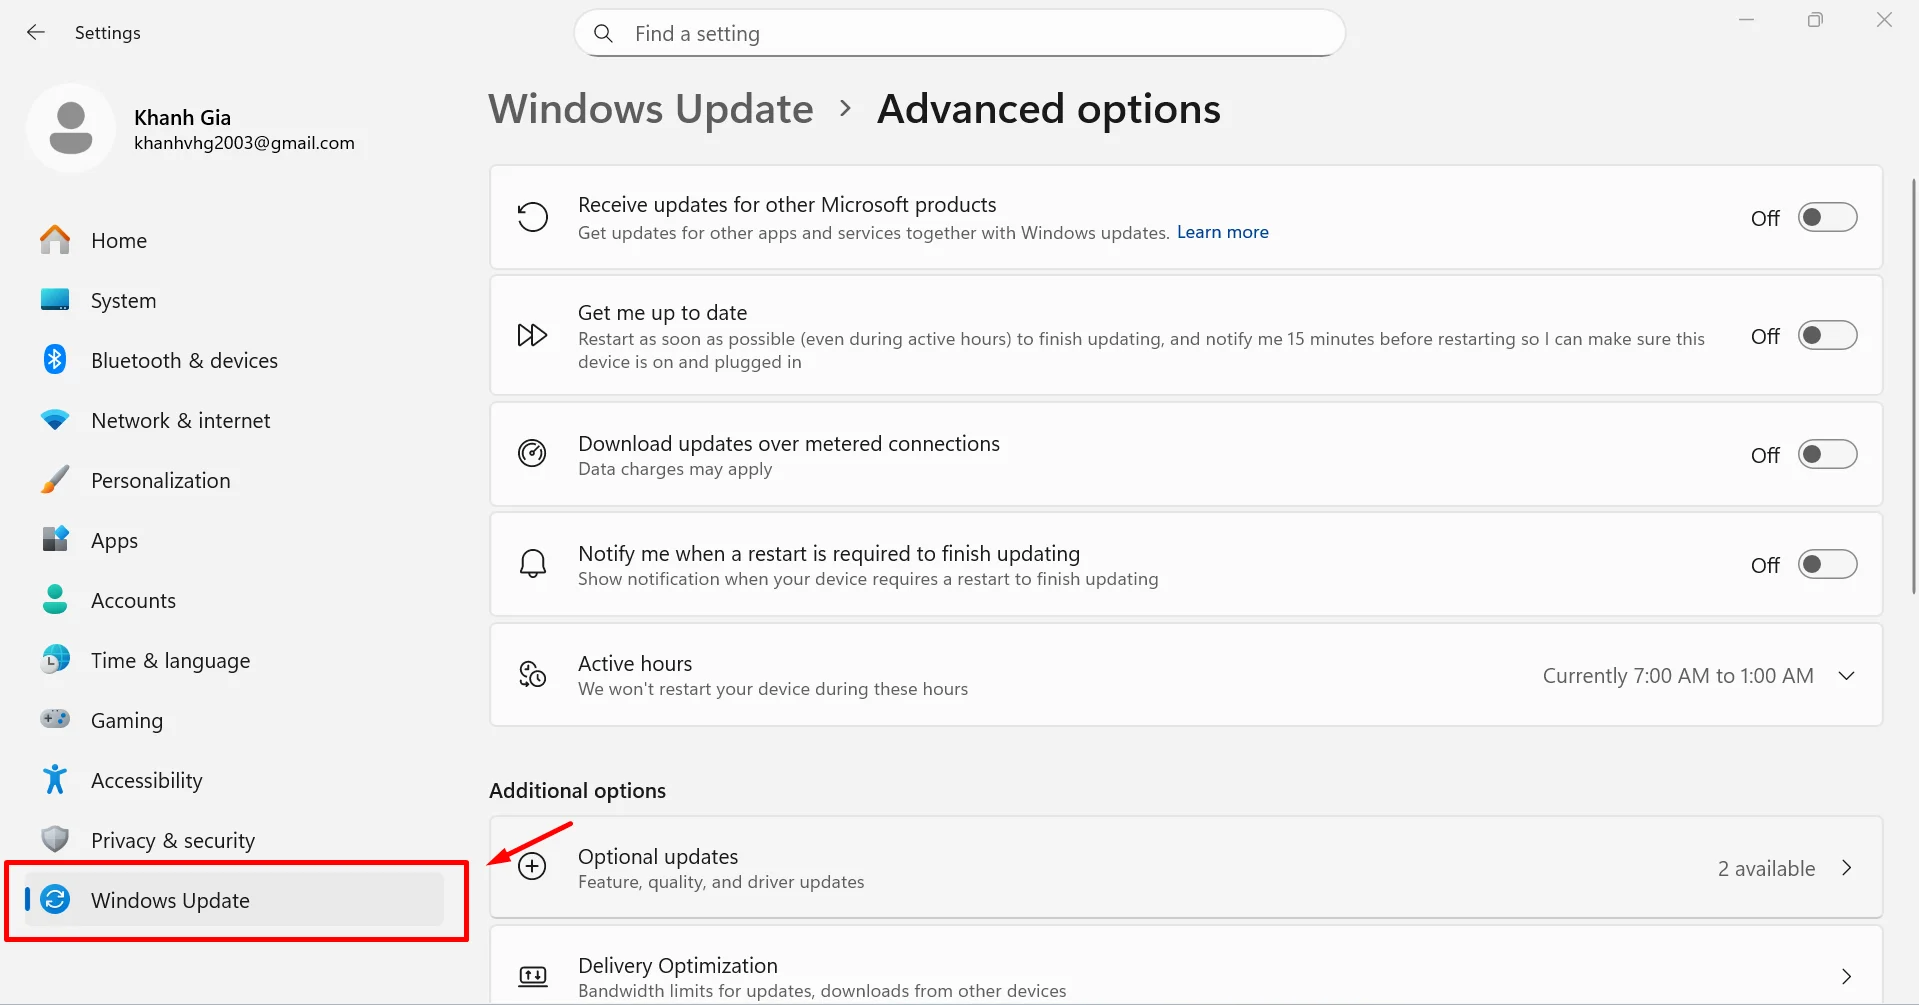Click the khanhvhg2003@gmail.com account email
Screen dimensions: 1919x1005
tap(244, 143)
